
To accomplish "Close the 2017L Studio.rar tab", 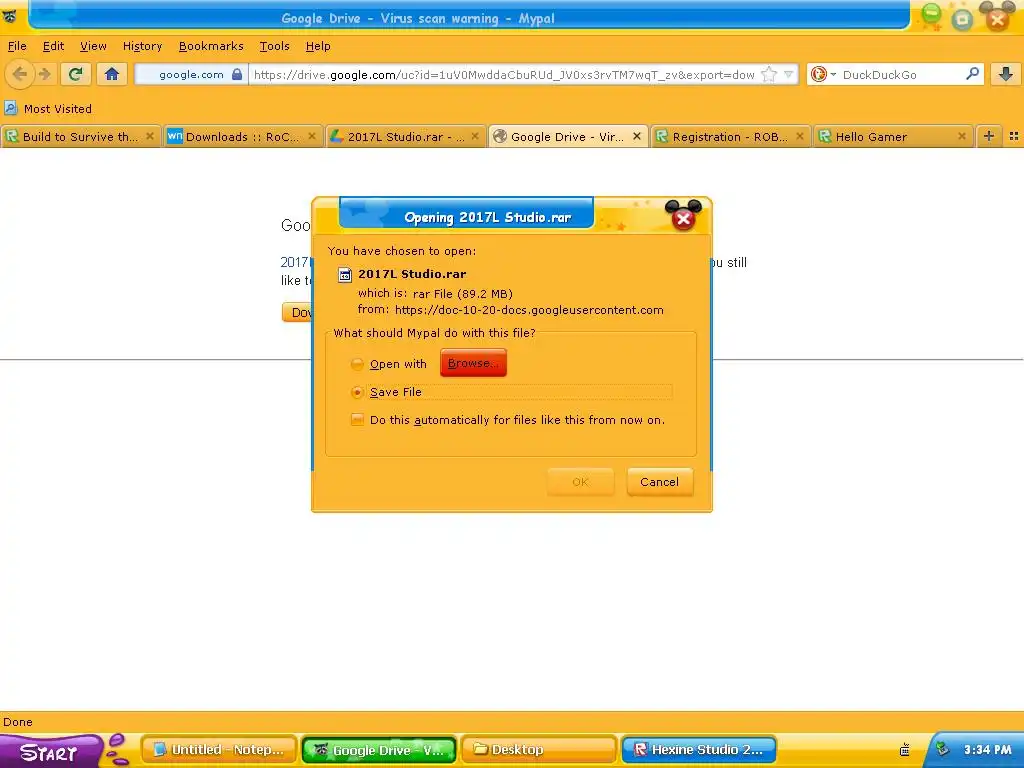I will point(475,136).
